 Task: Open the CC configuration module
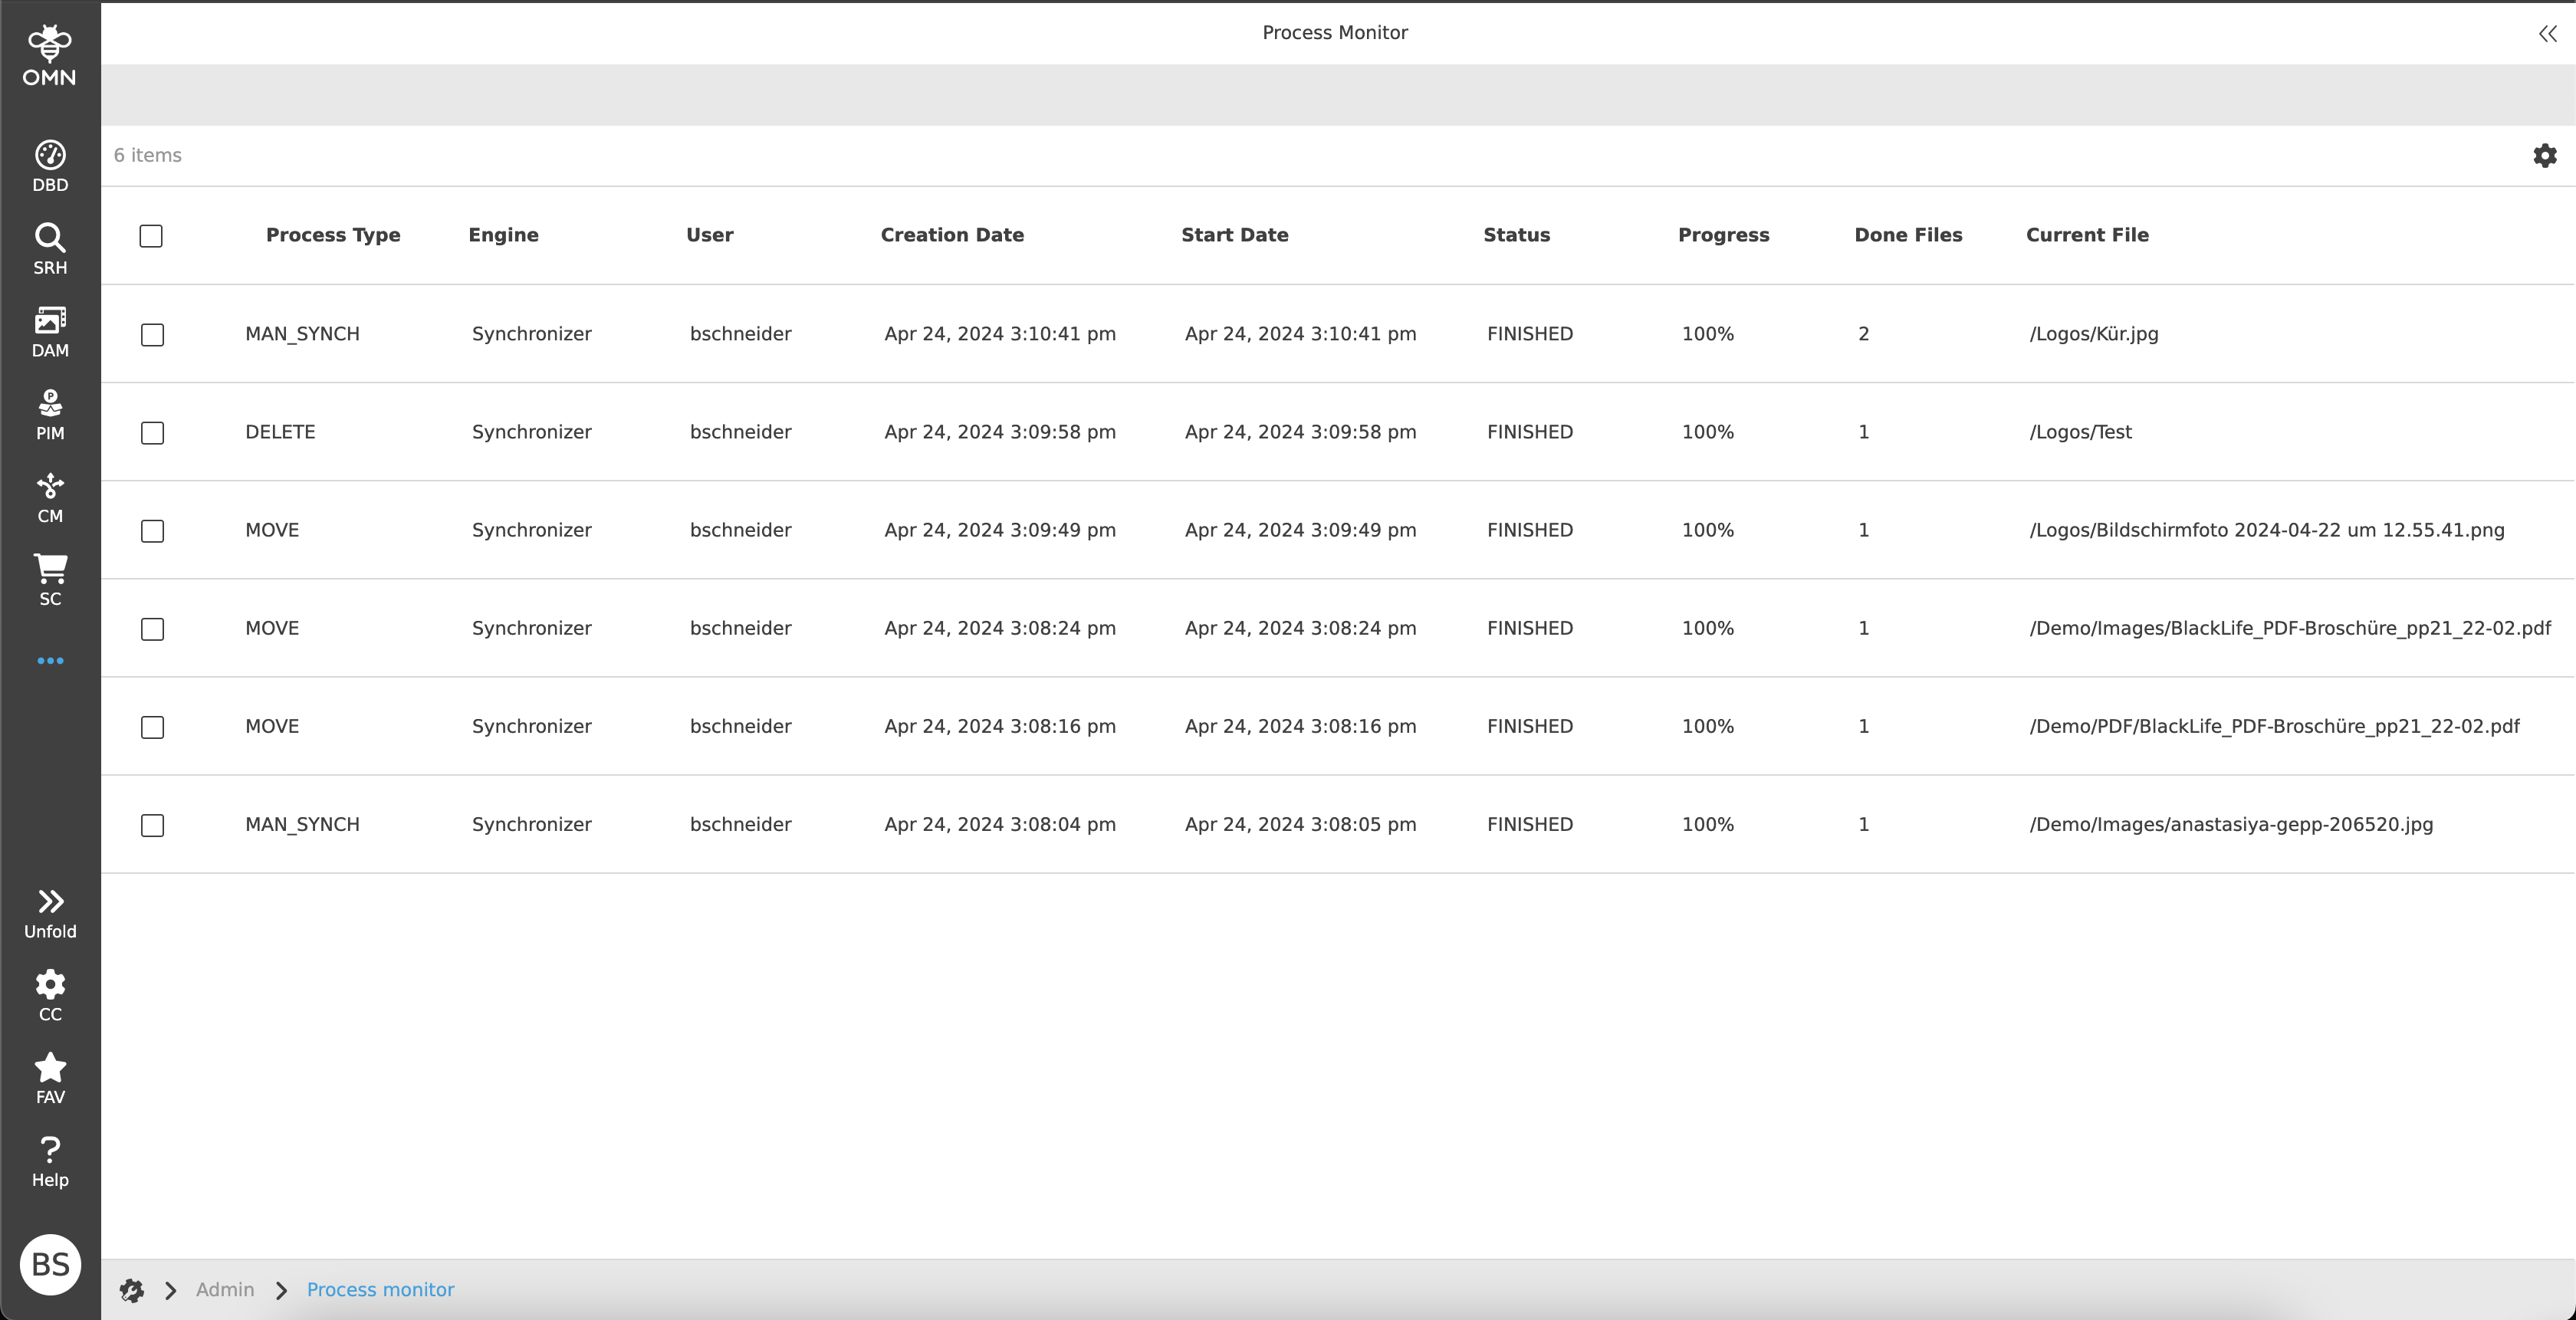pos(49,995)
